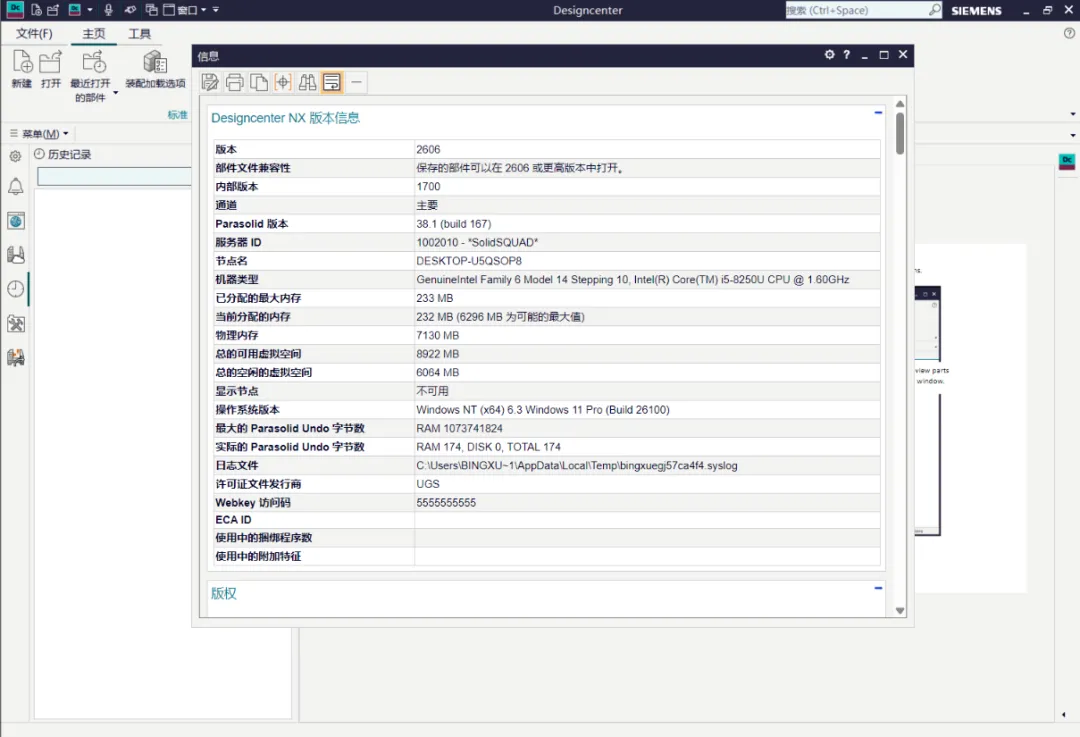Open the 菜单(M) menu dropdown
Image resolution: width=1080 pixels, height=737 pixels.
tap(39, 134)
